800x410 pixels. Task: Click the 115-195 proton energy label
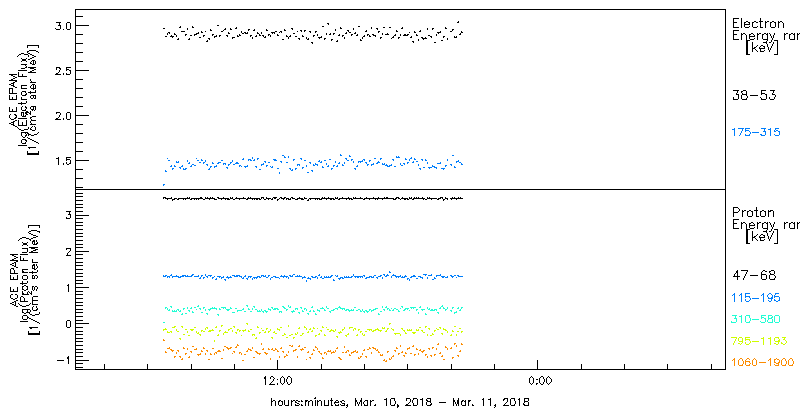tap(756, 297)
